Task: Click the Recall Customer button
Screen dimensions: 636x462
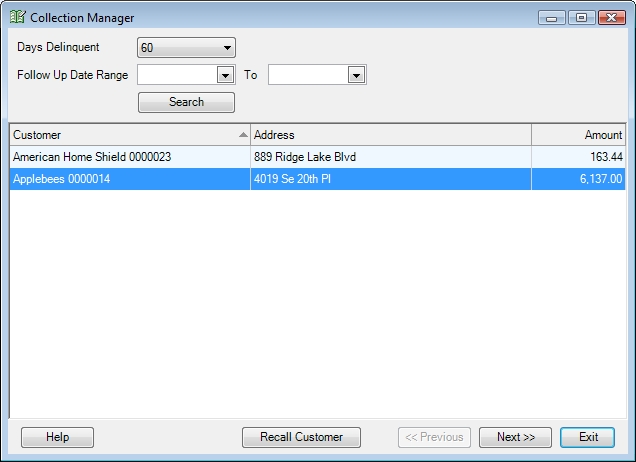Action: [x=301, y=437]
